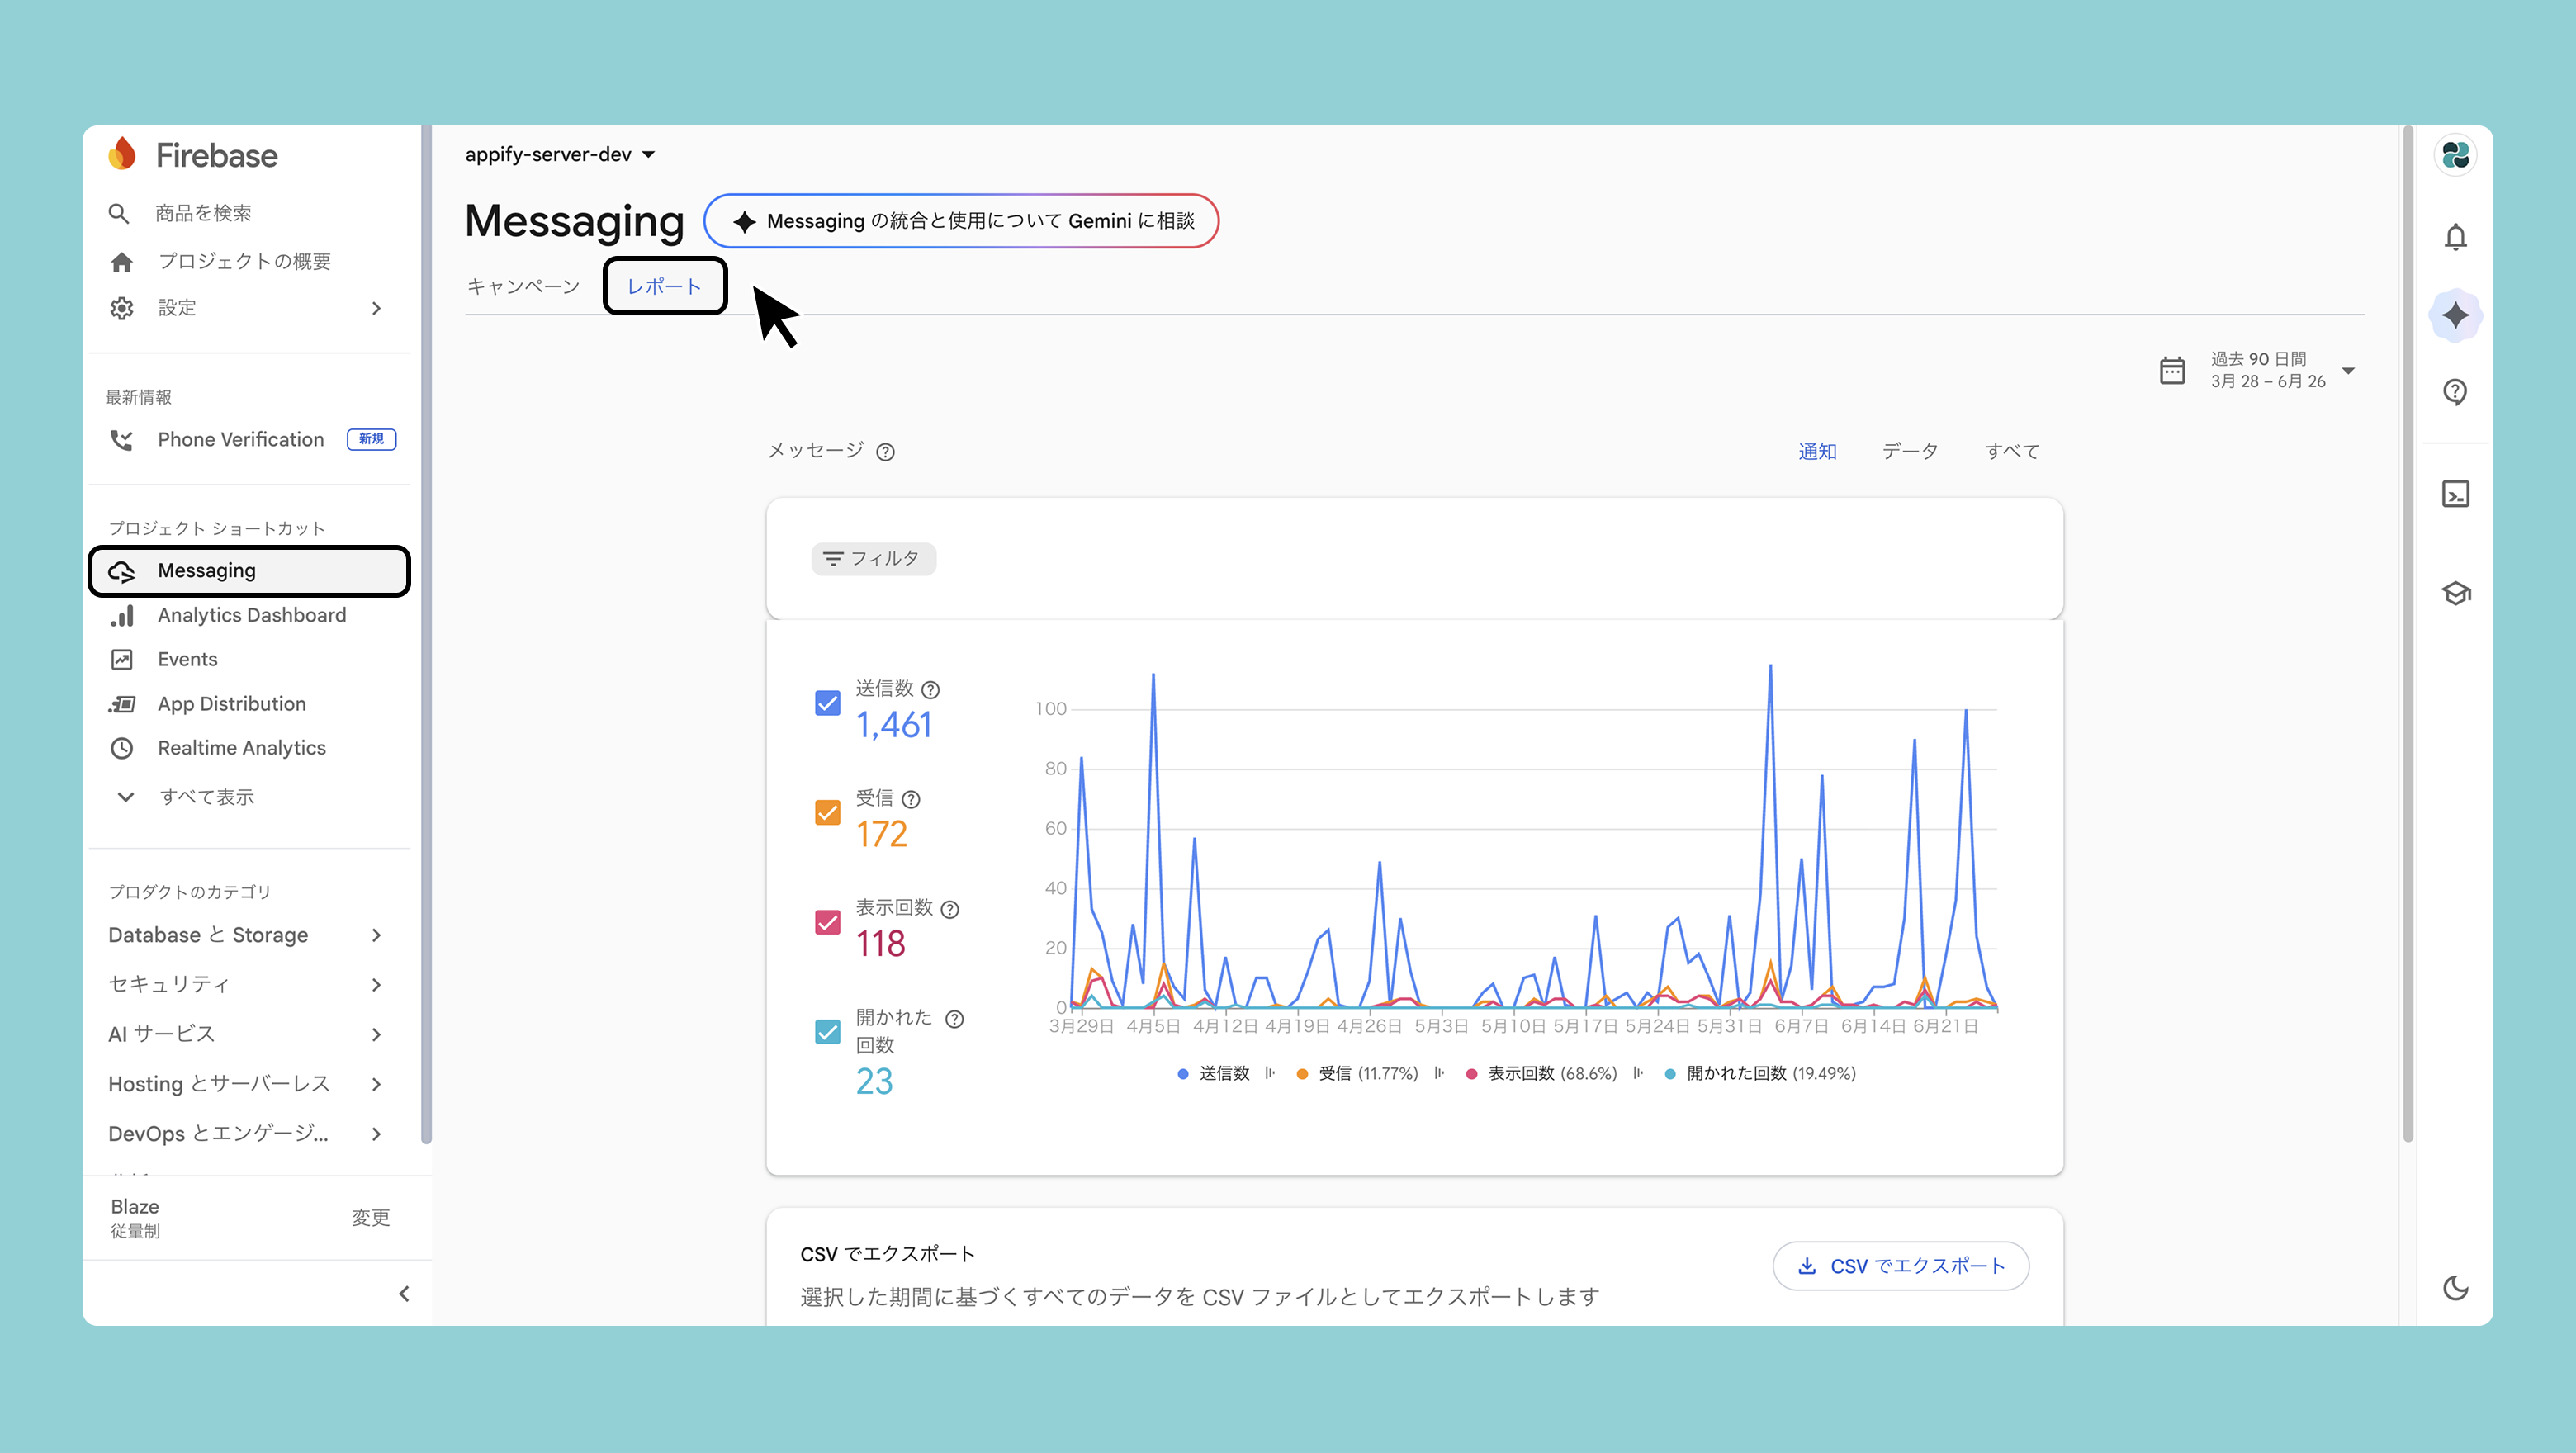Open the account avatar icon
This screenshot has width=2576, height=1453.
(x=2455, y=155)
